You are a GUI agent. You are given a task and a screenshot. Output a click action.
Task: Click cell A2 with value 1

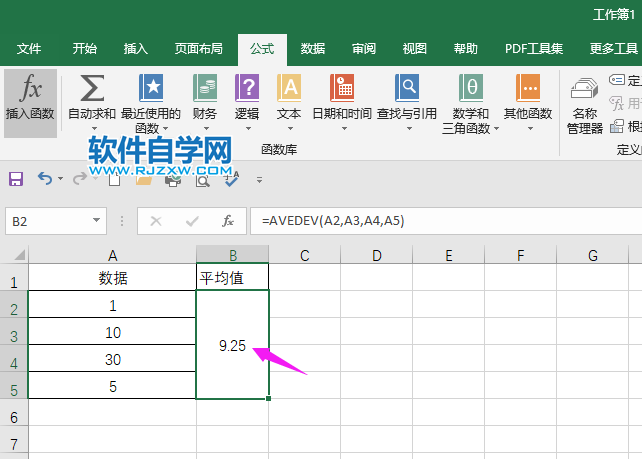[x=113, y=305]
